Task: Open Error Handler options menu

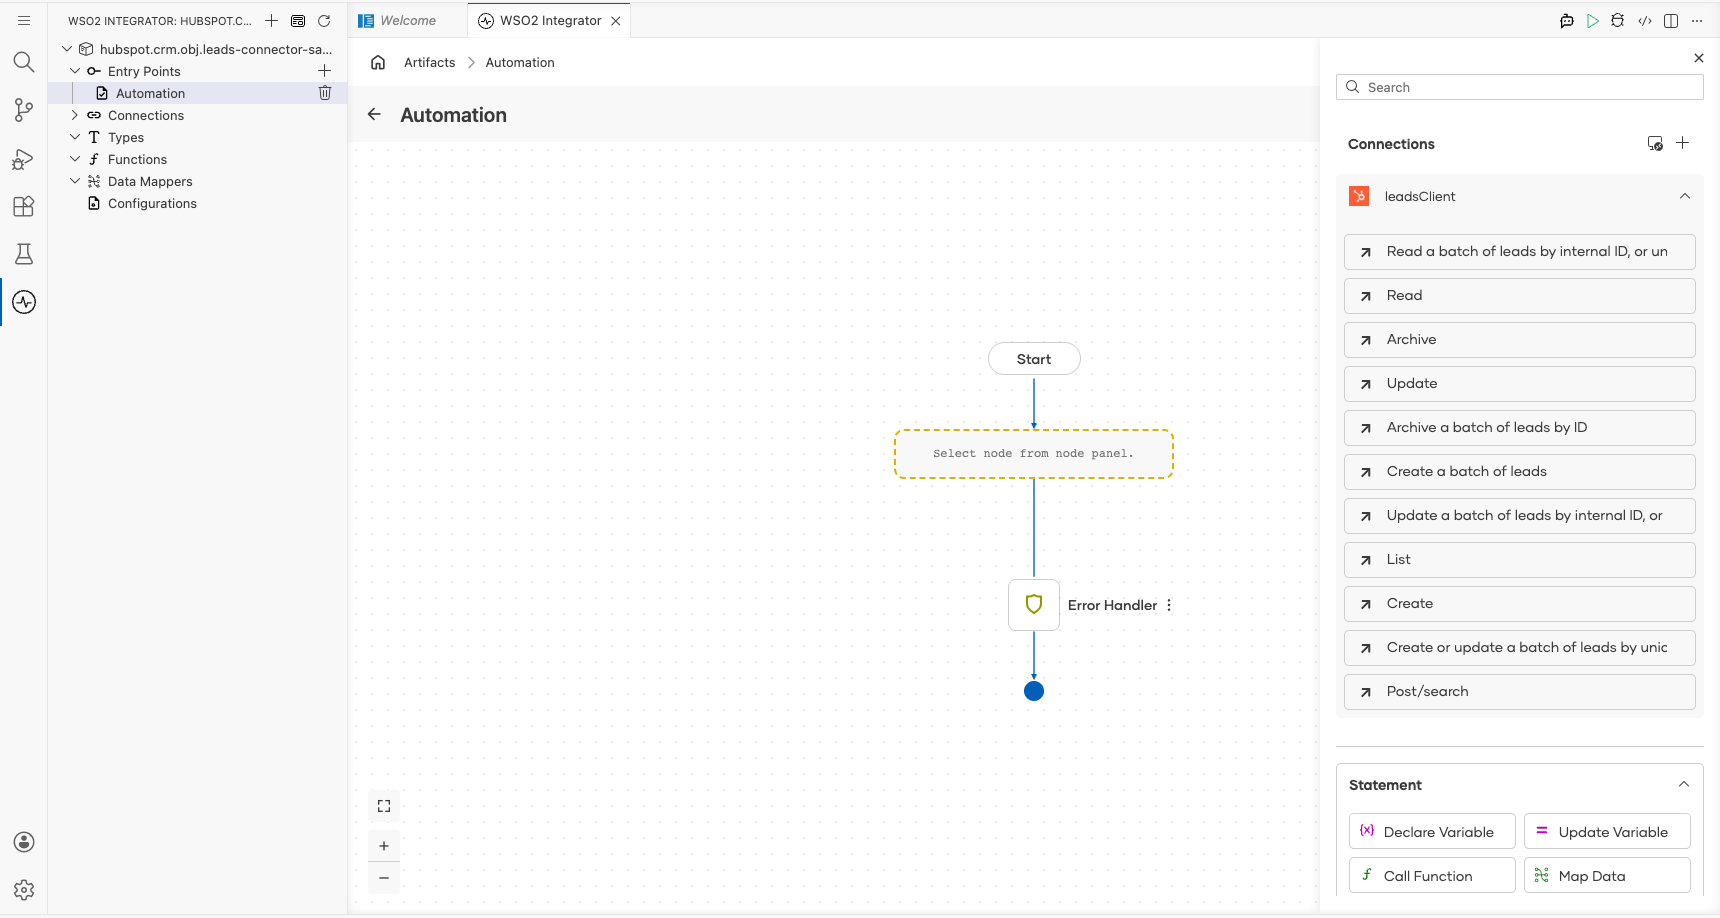Action: [x=1168, y=605]
